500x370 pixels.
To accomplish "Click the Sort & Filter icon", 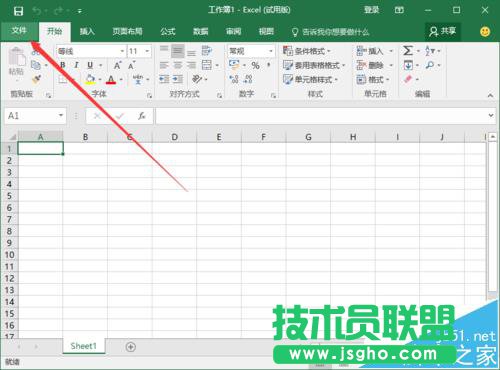I will point(430,51).
